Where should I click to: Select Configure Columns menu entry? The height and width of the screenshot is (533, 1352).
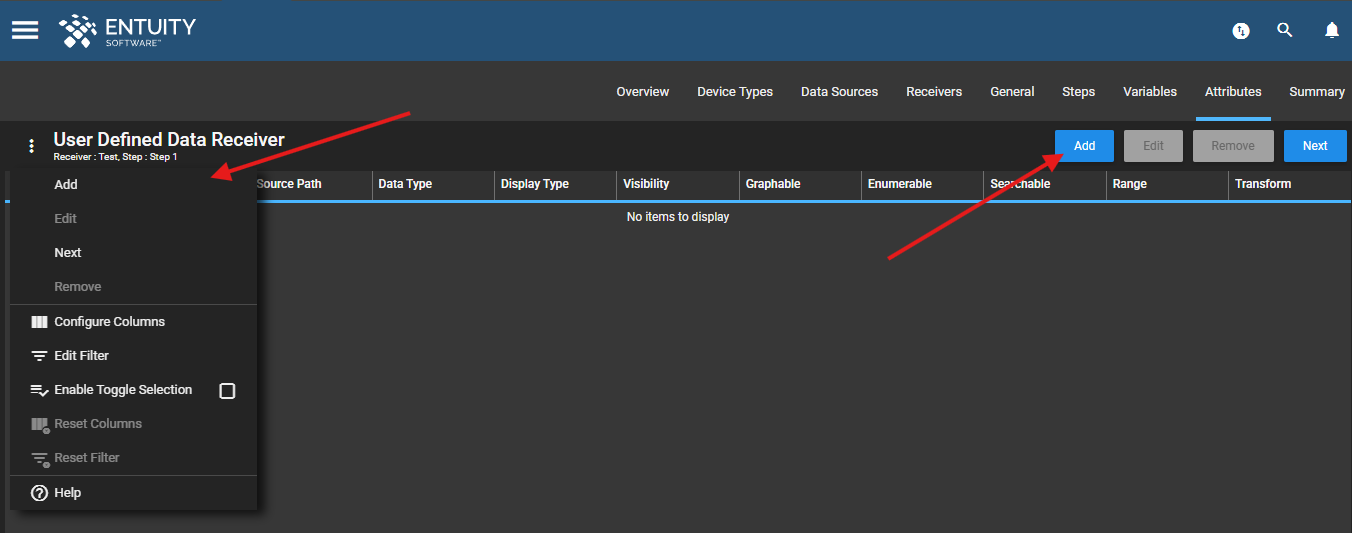pyautogui.click(x=133, y=322)
